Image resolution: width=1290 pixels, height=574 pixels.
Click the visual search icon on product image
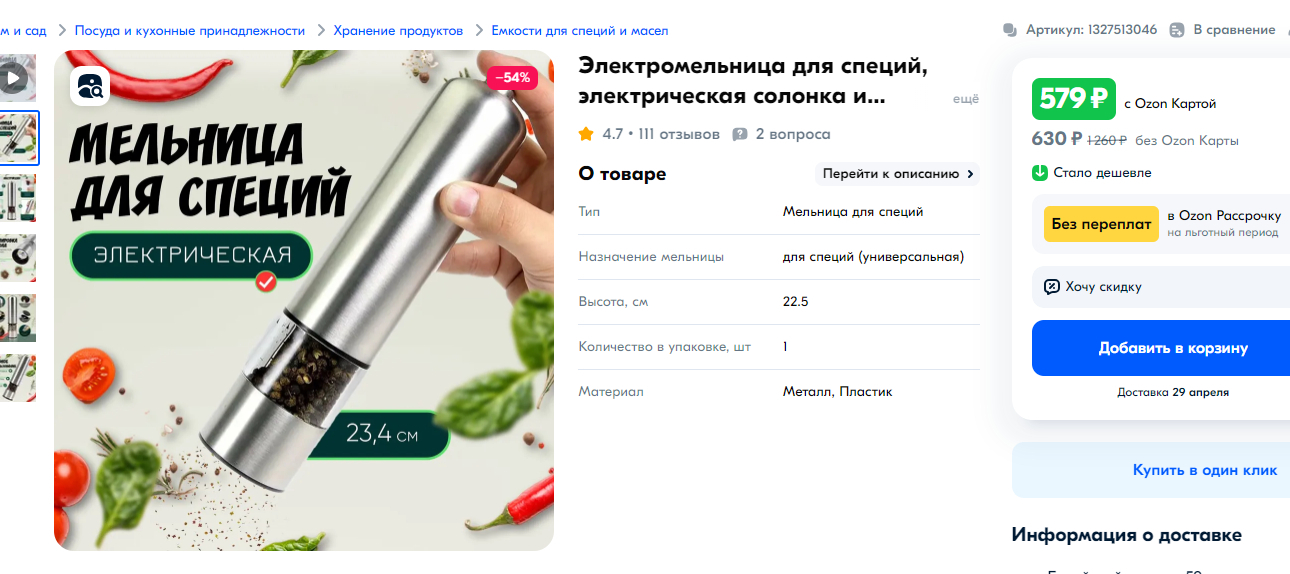pos(89,86)
